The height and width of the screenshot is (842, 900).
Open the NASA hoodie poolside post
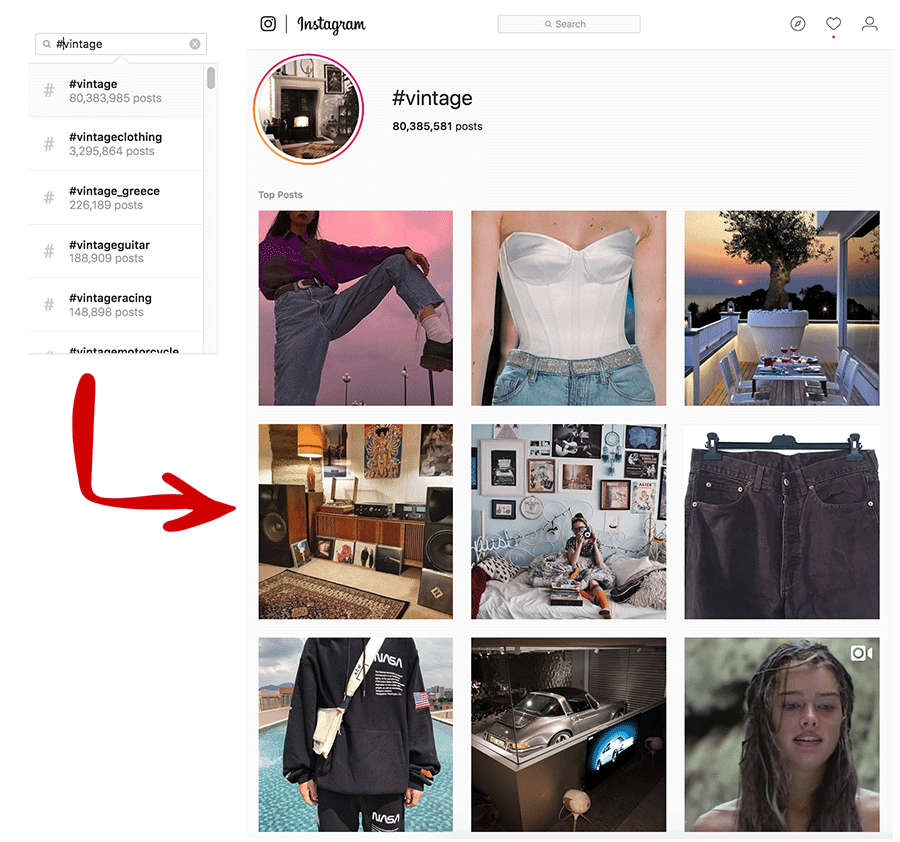point(355,735)
